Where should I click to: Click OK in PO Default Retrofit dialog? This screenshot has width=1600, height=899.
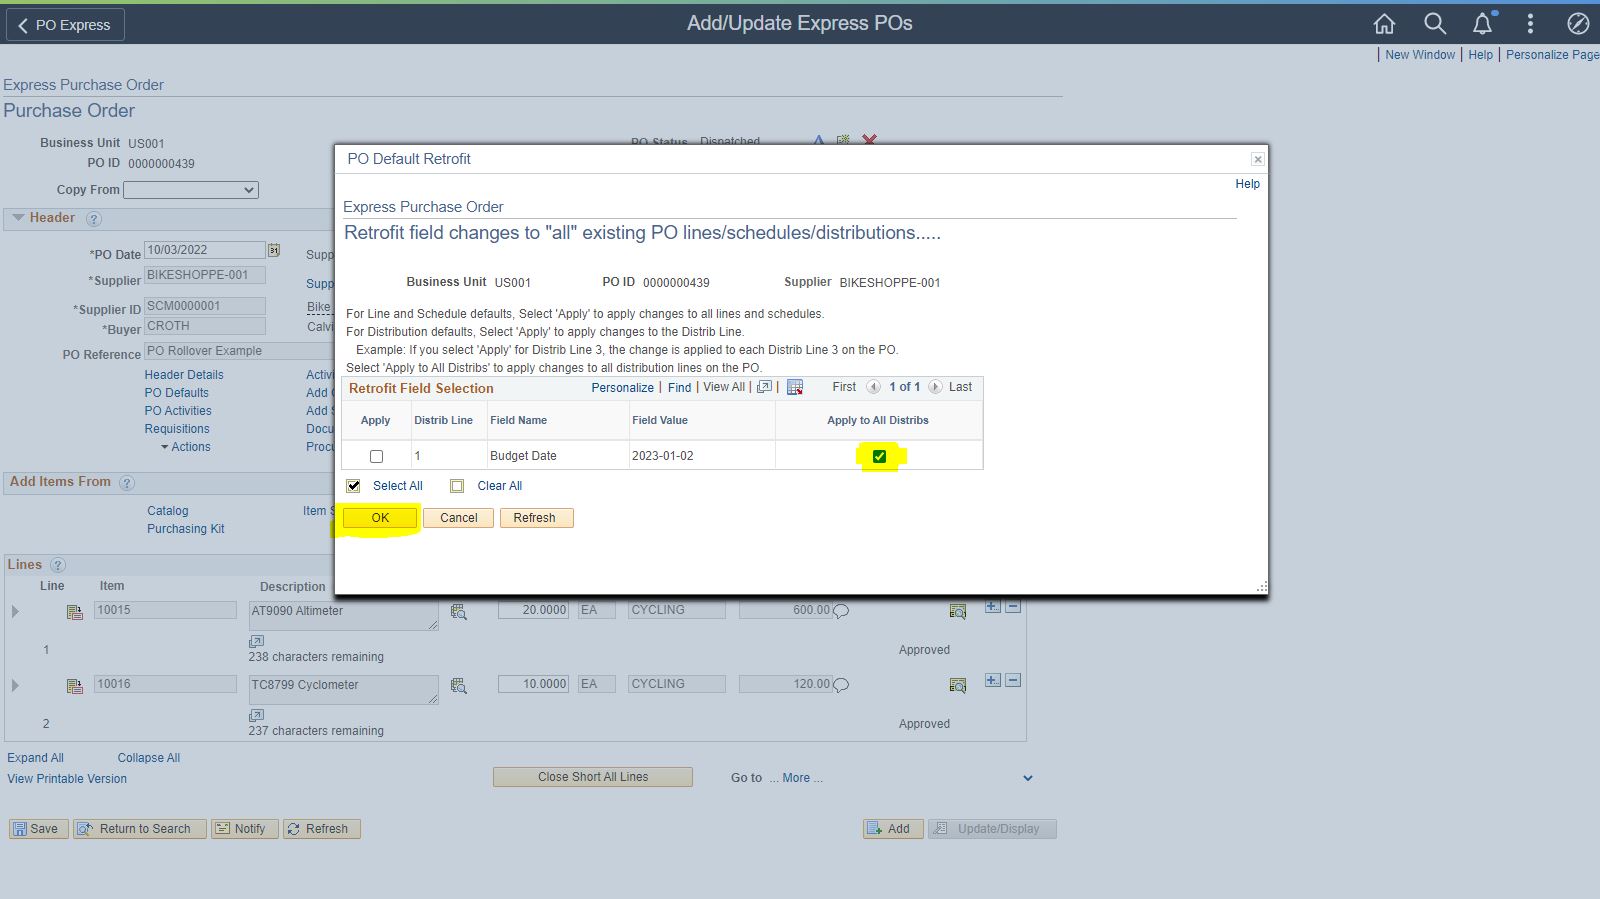pos(380,518)
